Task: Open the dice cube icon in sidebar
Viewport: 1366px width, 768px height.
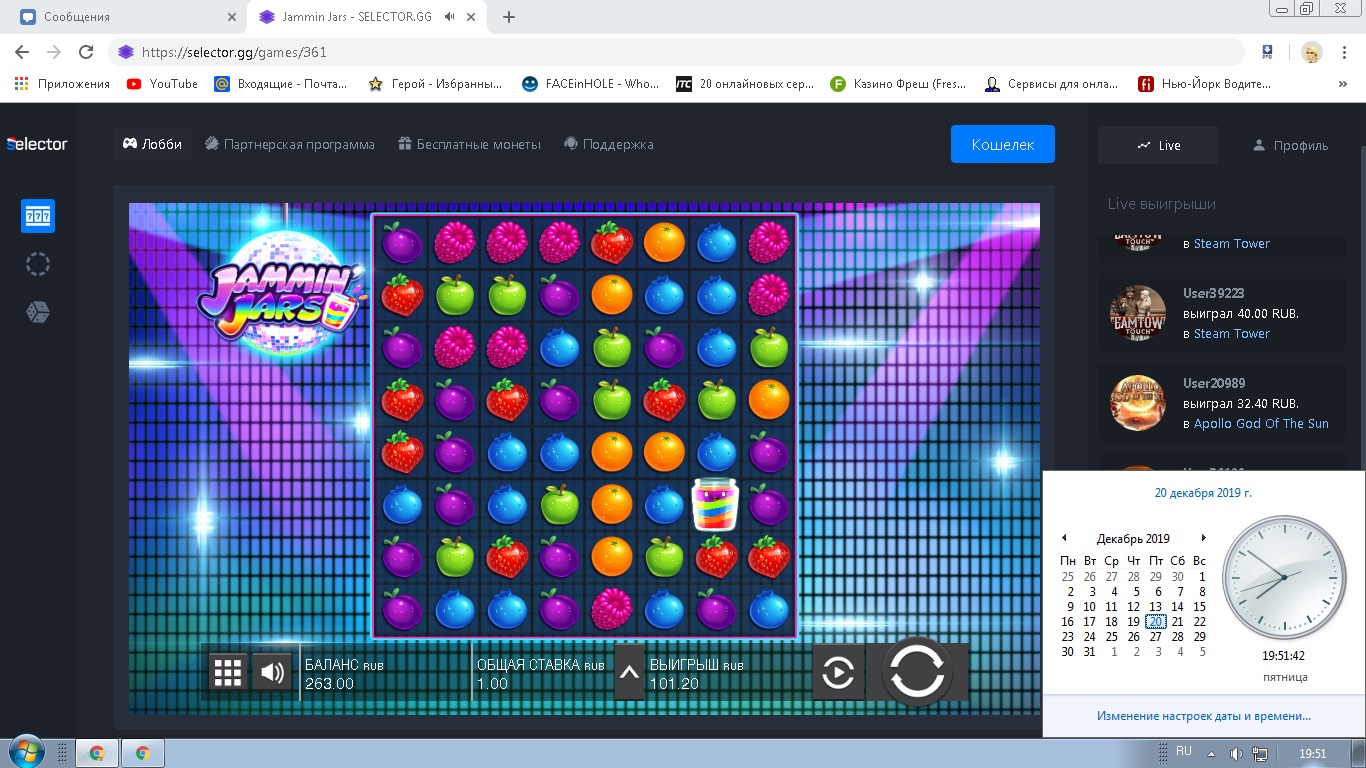Action: pyautogui.click(x=38, y=313)
